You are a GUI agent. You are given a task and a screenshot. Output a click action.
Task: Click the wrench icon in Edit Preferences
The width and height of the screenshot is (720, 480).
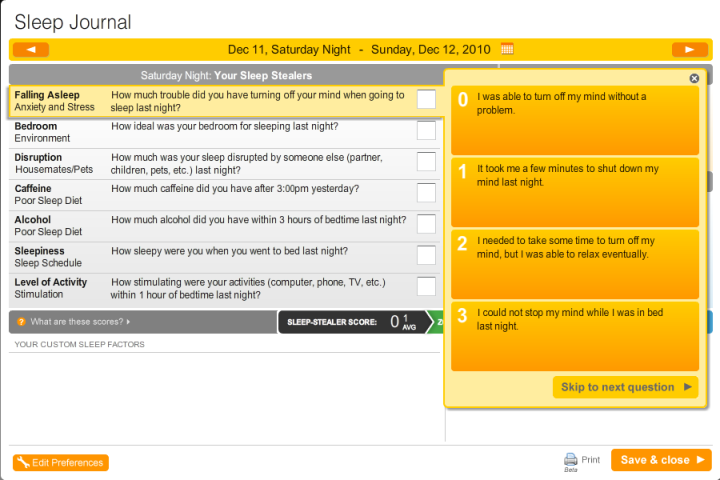tap(23, 462)
